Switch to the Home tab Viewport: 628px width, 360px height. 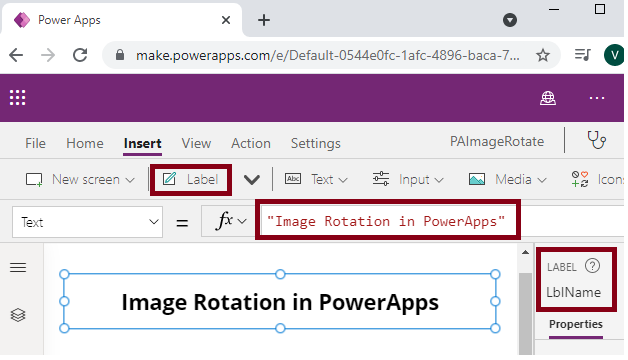point(85,143)
